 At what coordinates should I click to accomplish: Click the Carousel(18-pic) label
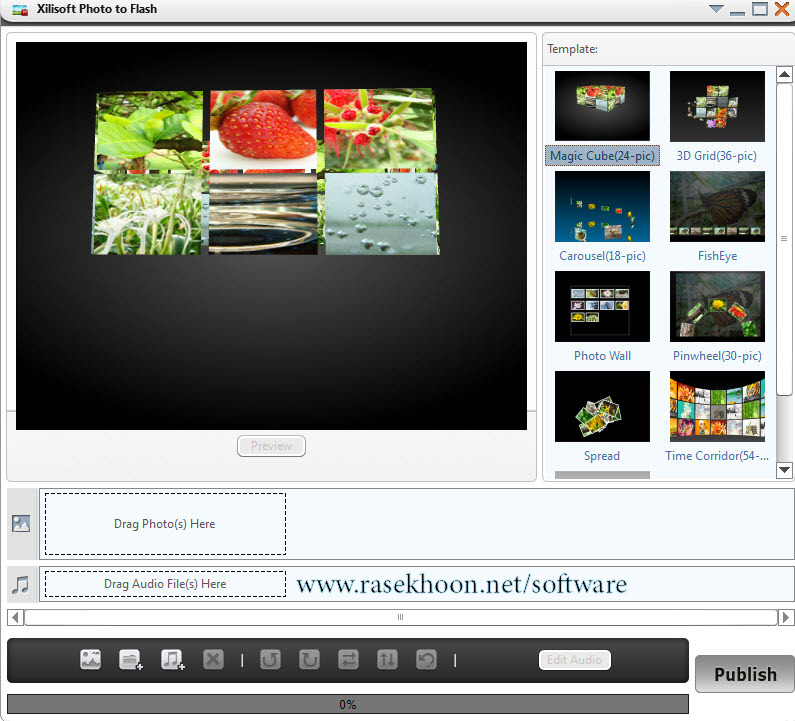pyautogui.click(x=602, y=256)
